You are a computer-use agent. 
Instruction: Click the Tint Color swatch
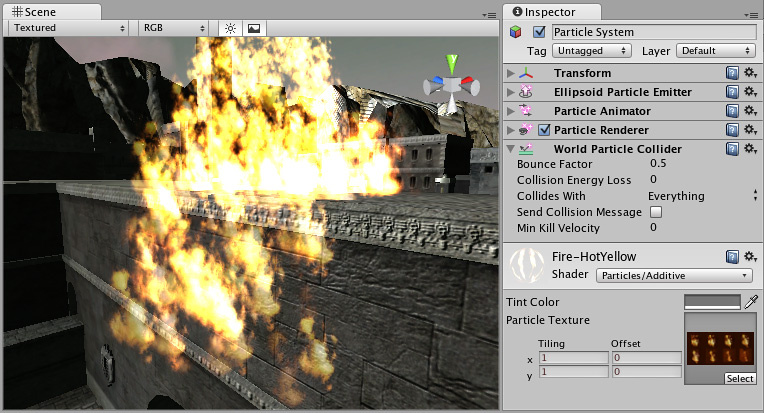pyautogui.click(x=712, y=301)
